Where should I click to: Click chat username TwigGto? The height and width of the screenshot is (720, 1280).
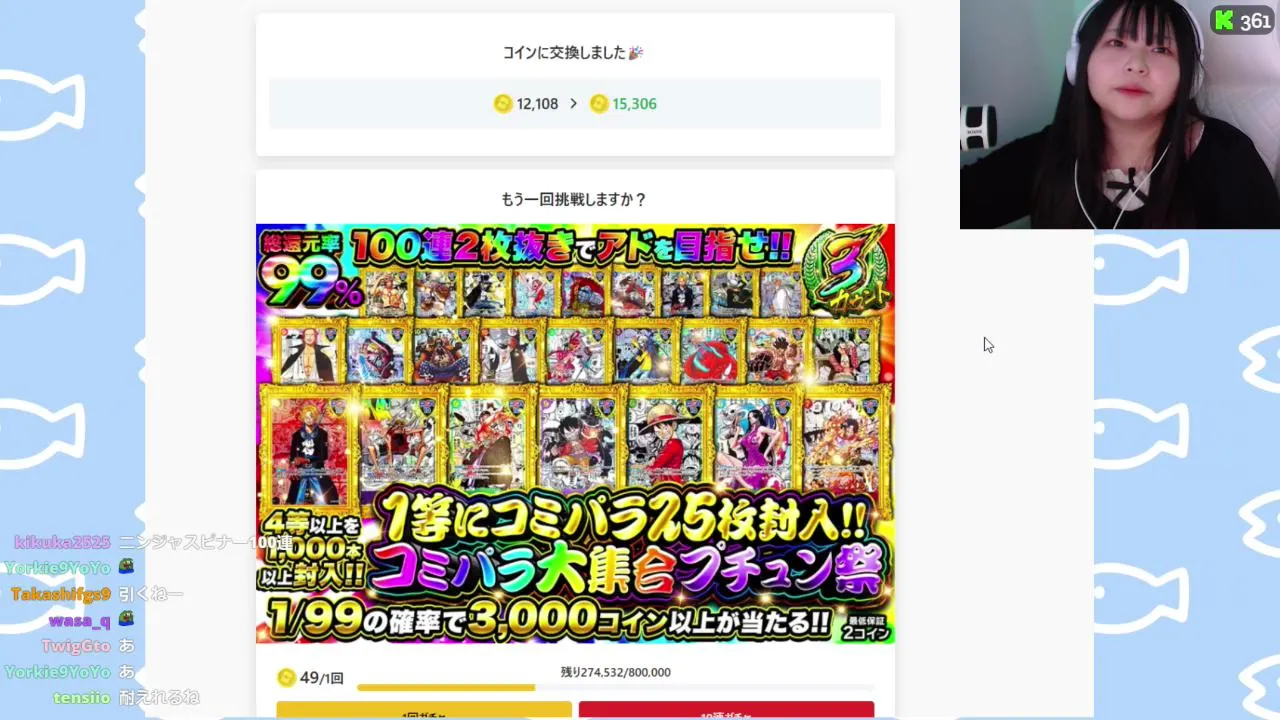(x=76, y=646)
